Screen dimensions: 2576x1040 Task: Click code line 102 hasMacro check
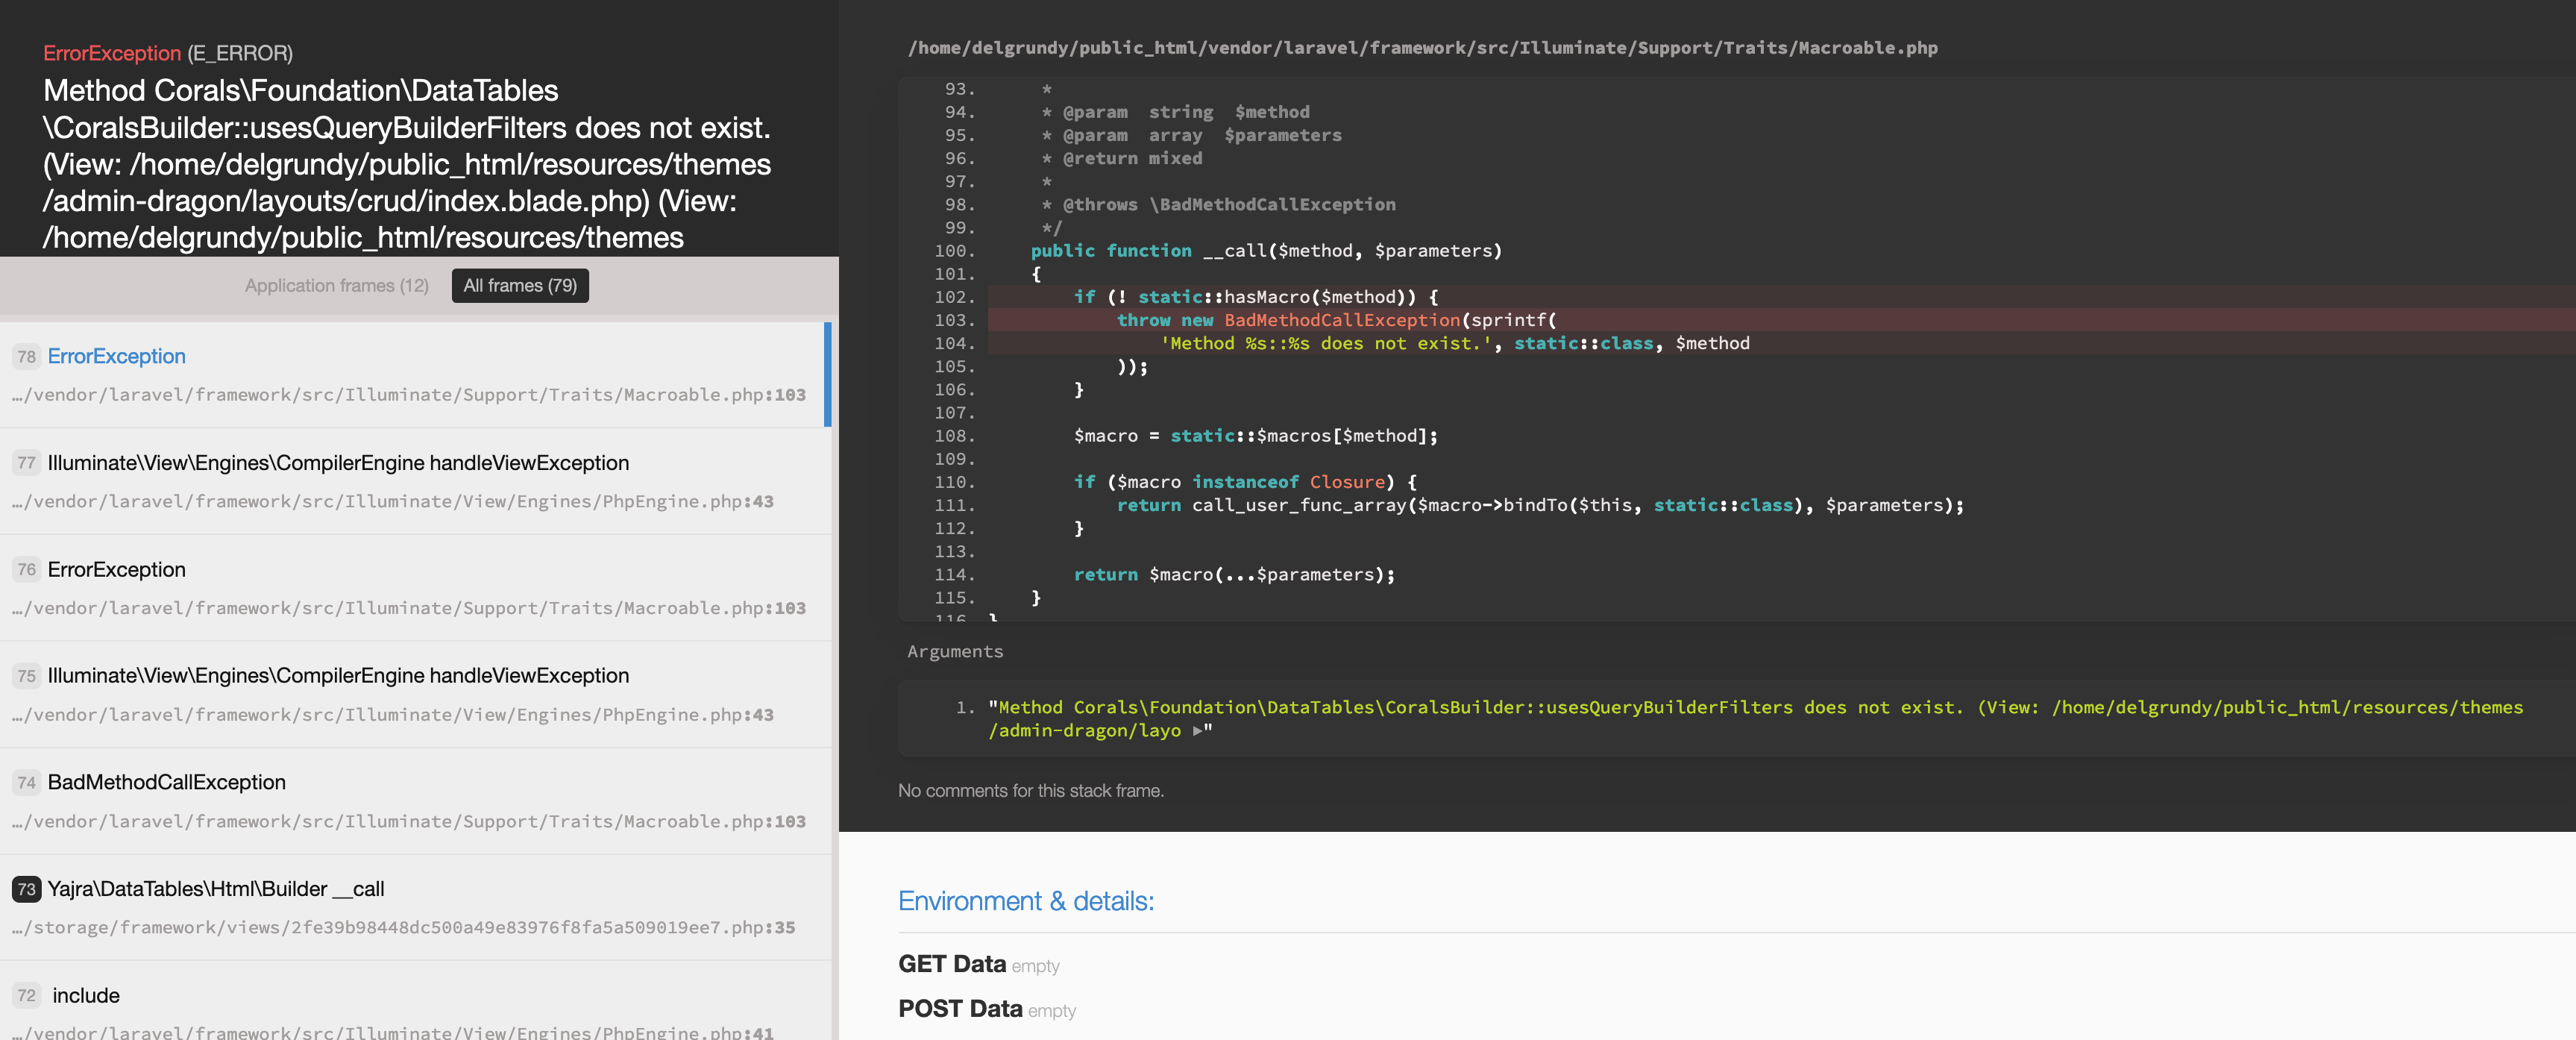1256,297
